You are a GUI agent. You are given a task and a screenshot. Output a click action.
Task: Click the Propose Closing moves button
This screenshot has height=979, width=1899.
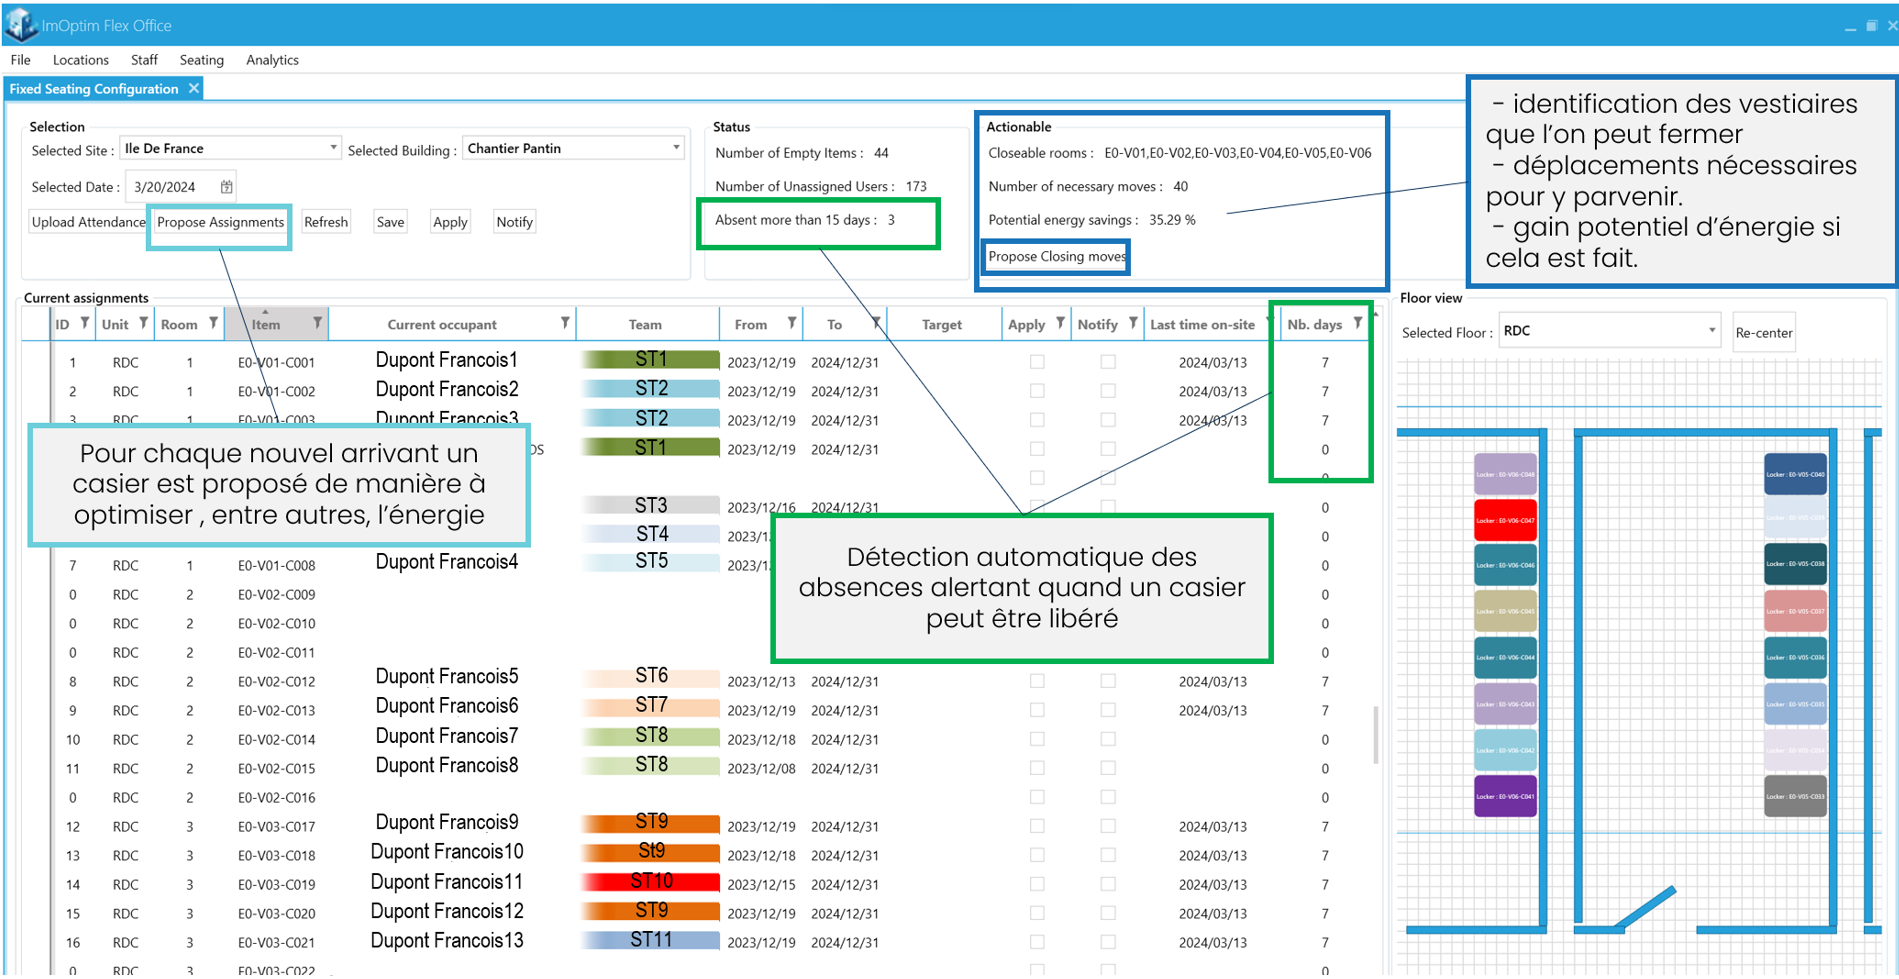point(1056,256)
